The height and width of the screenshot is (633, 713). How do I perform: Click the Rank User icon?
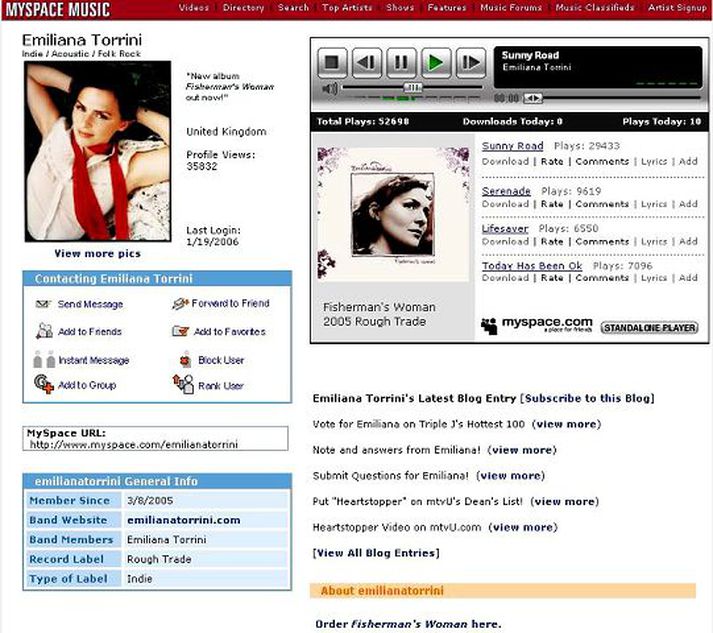point(183,384)
